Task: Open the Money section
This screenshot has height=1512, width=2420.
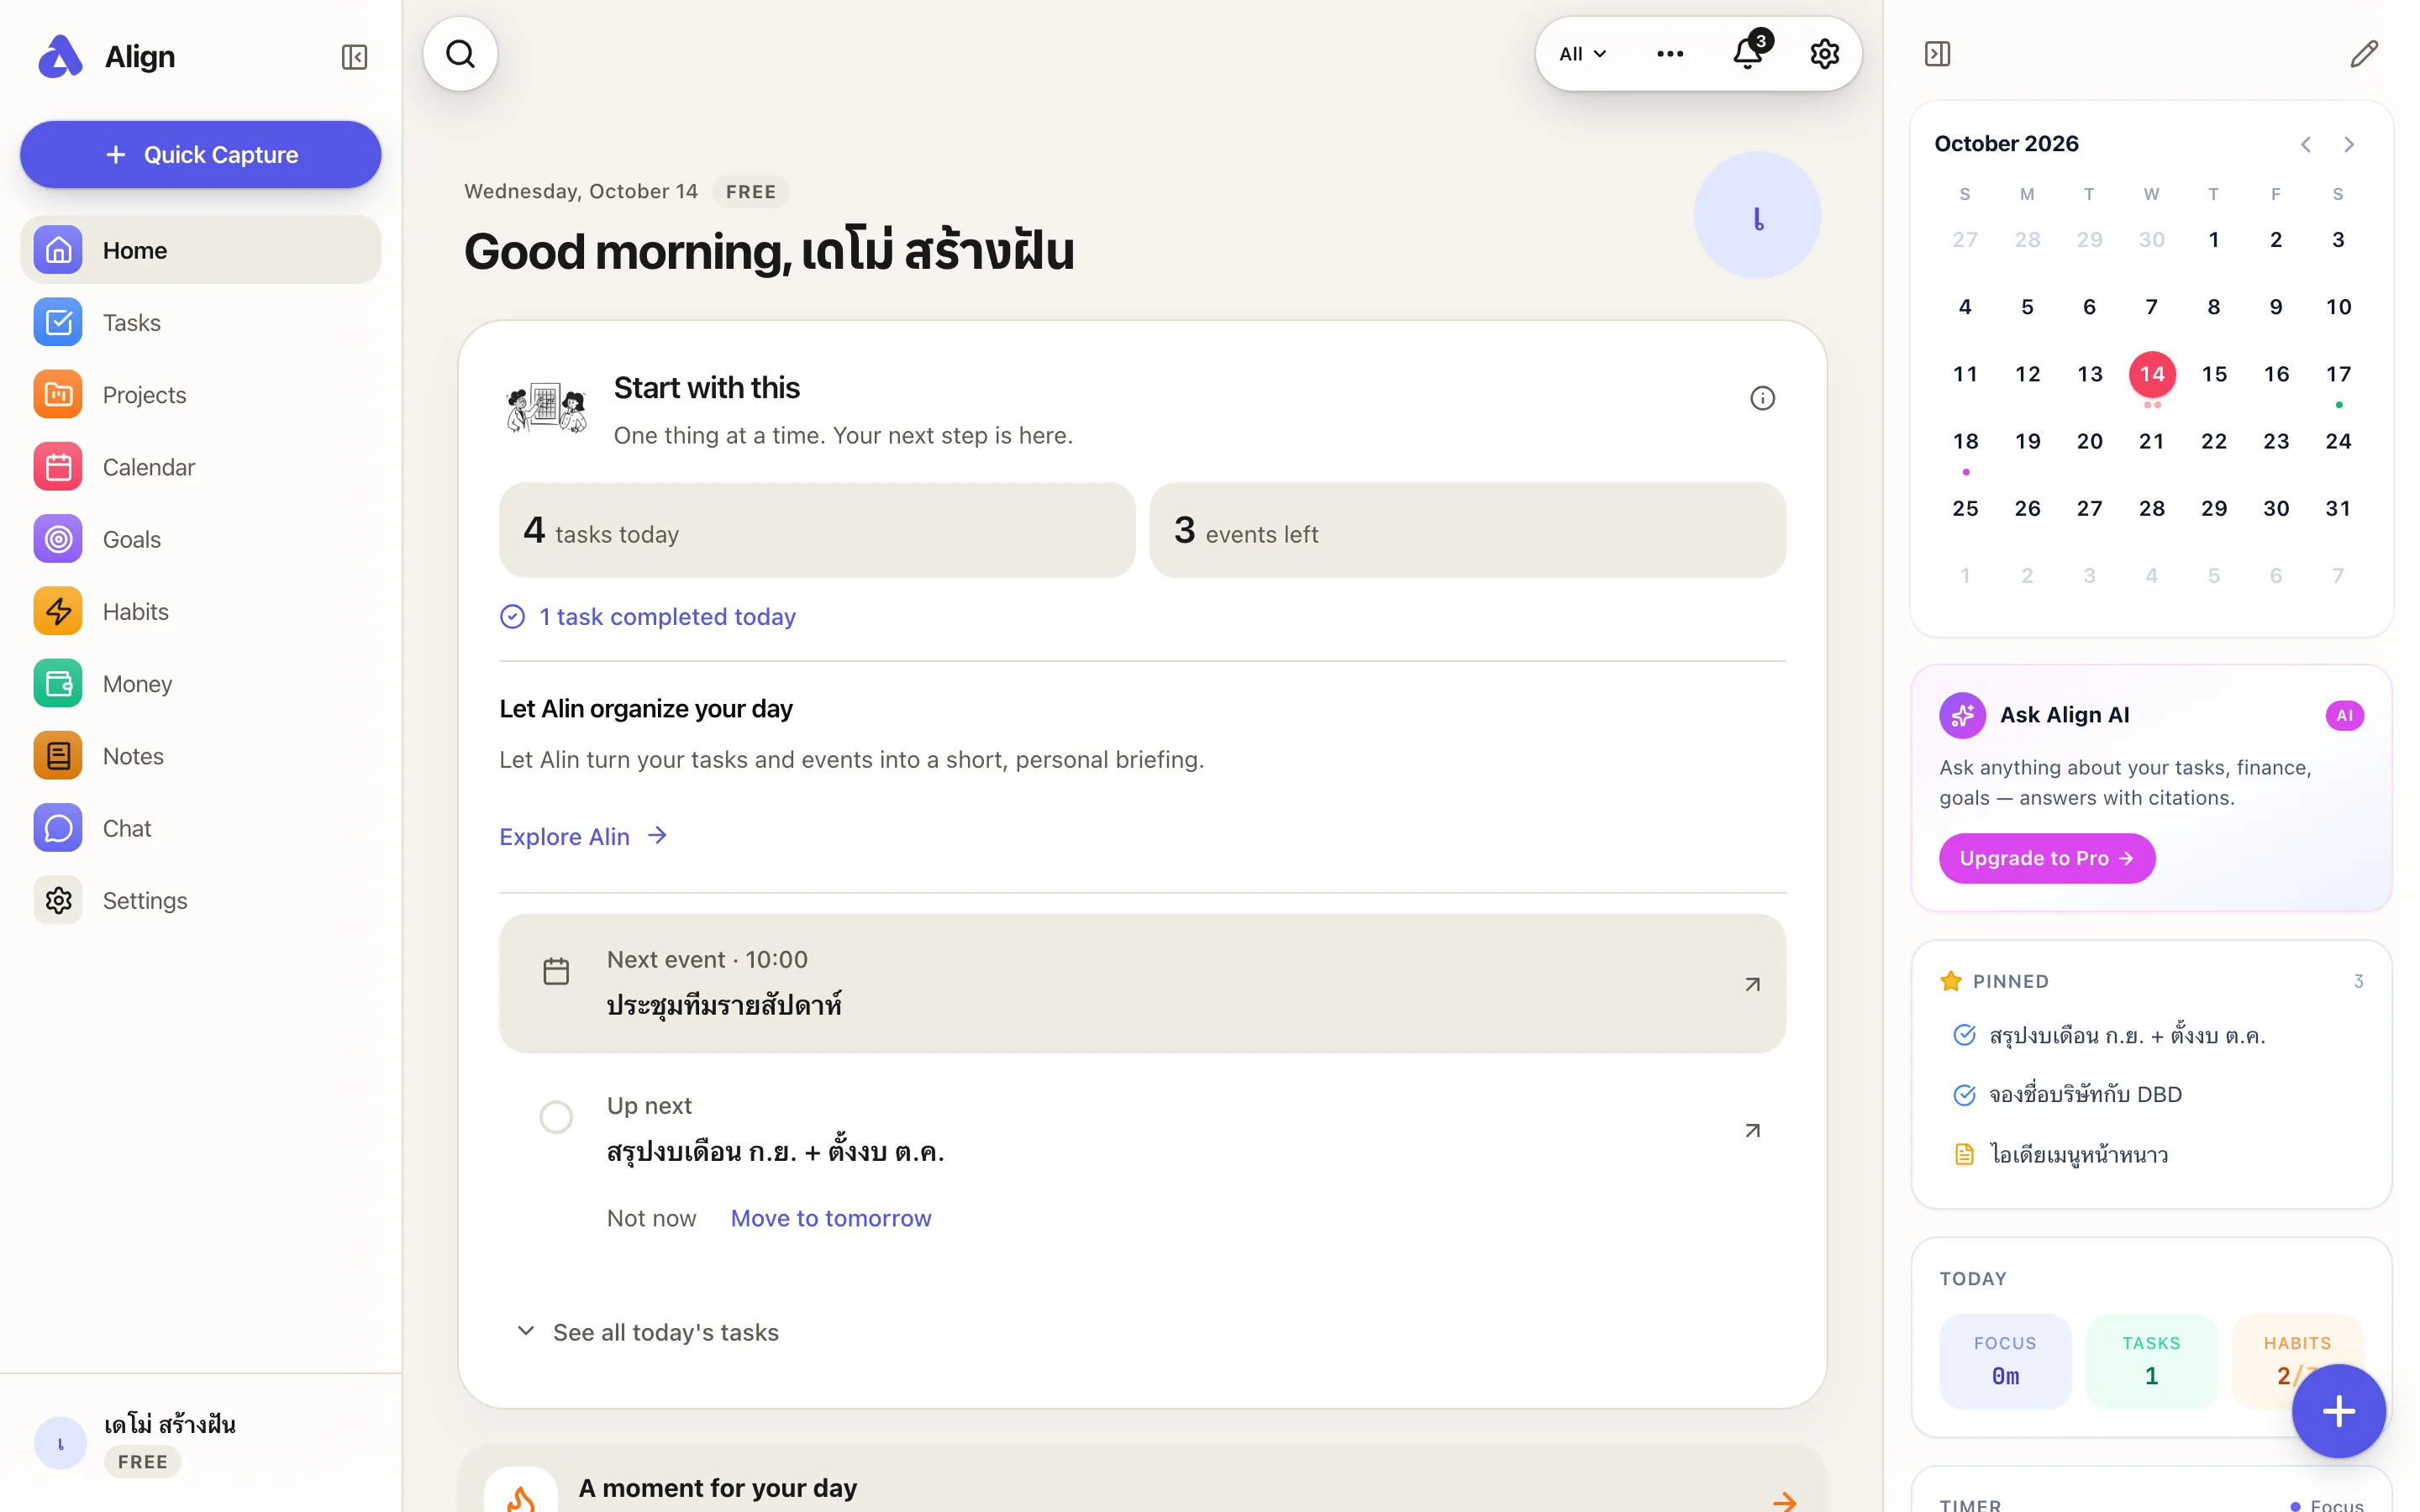Action: point(200,684)
